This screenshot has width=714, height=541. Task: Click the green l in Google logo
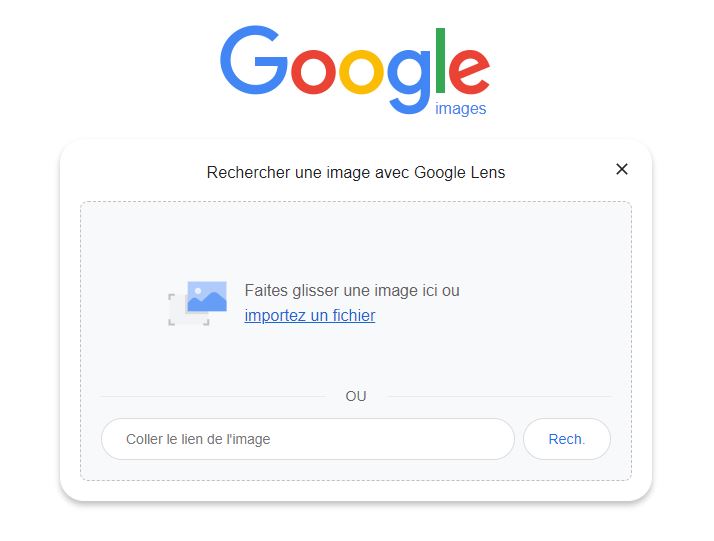(440, 60)
